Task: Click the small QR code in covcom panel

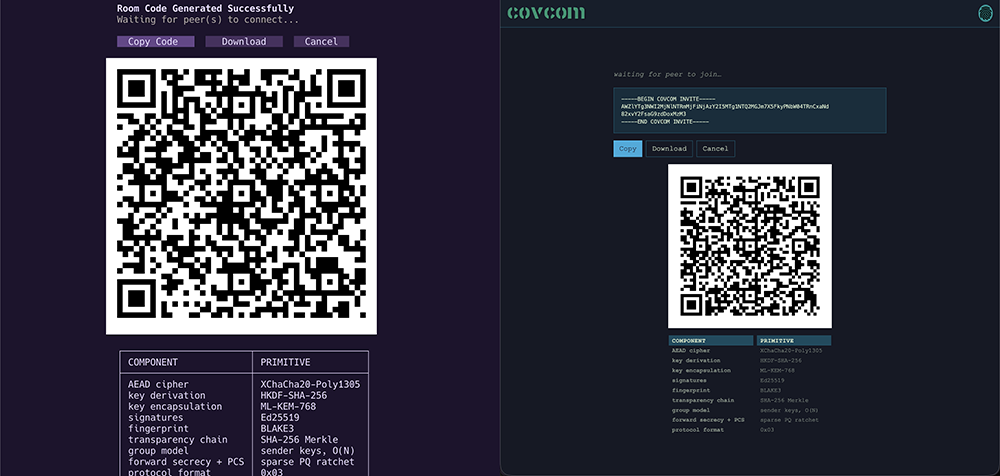Action: pyautogui.click(x=749, y=246)
